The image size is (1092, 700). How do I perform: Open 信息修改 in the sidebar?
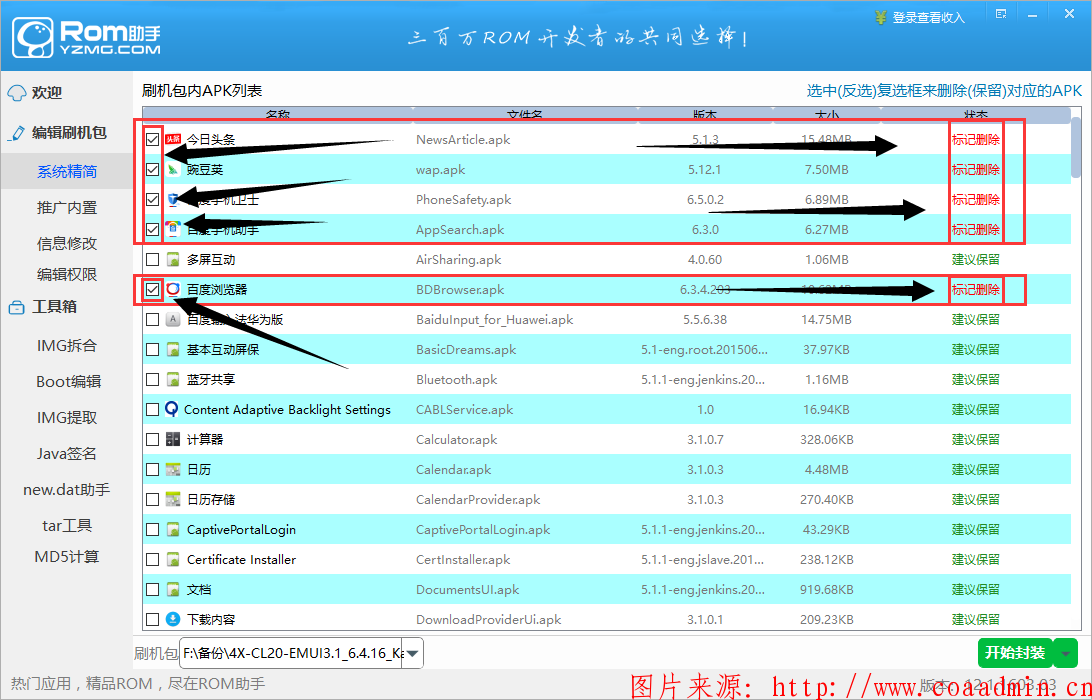(x=67, y=244)
